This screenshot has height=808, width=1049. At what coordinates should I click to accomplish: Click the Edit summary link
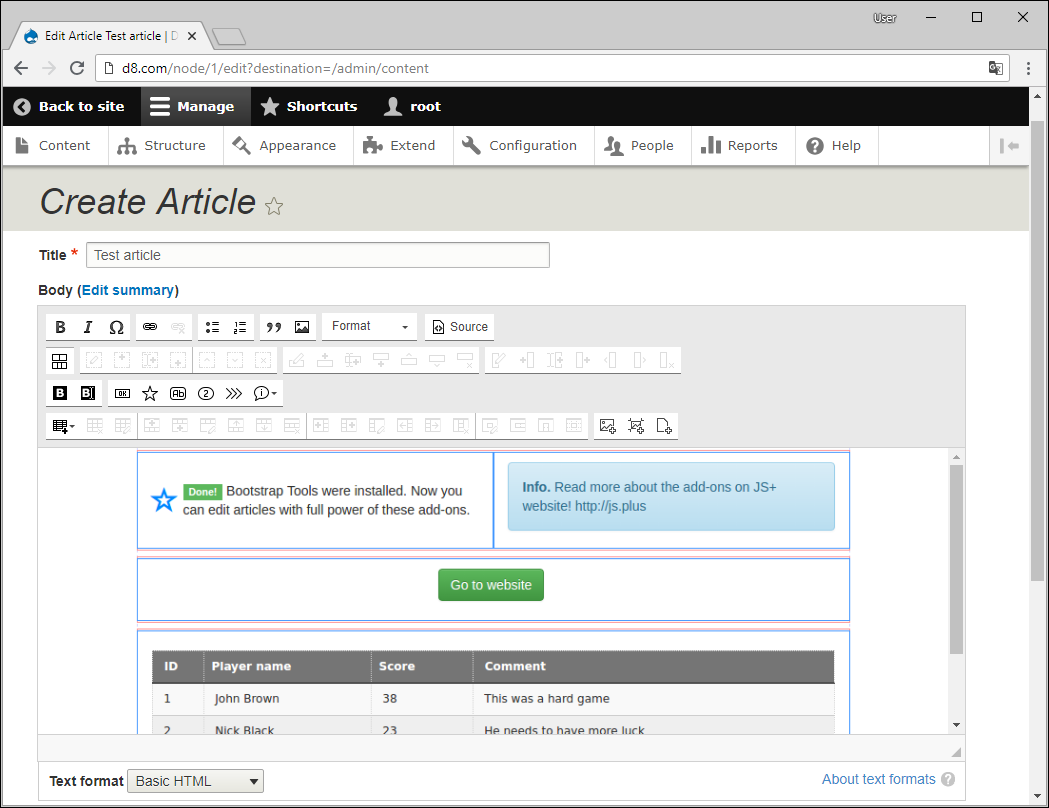pos(128,290)
